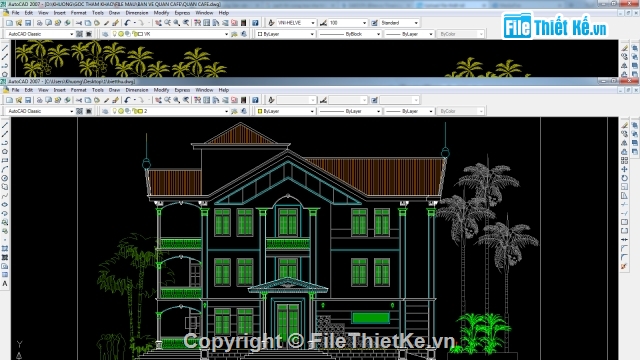Click New drawing icon in bietthu.dwg window

9,100
